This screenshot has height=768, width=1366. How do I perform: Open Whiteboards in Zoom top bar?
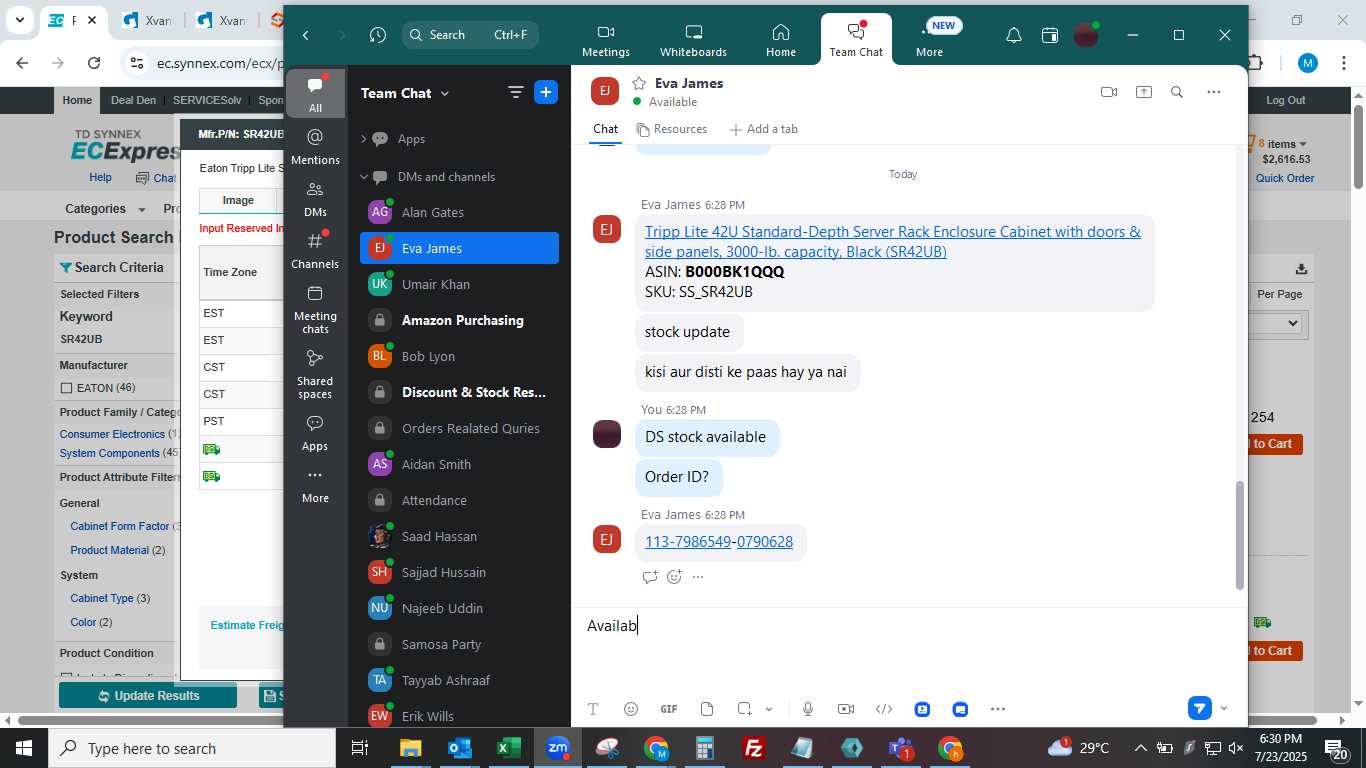coord(693,41)
